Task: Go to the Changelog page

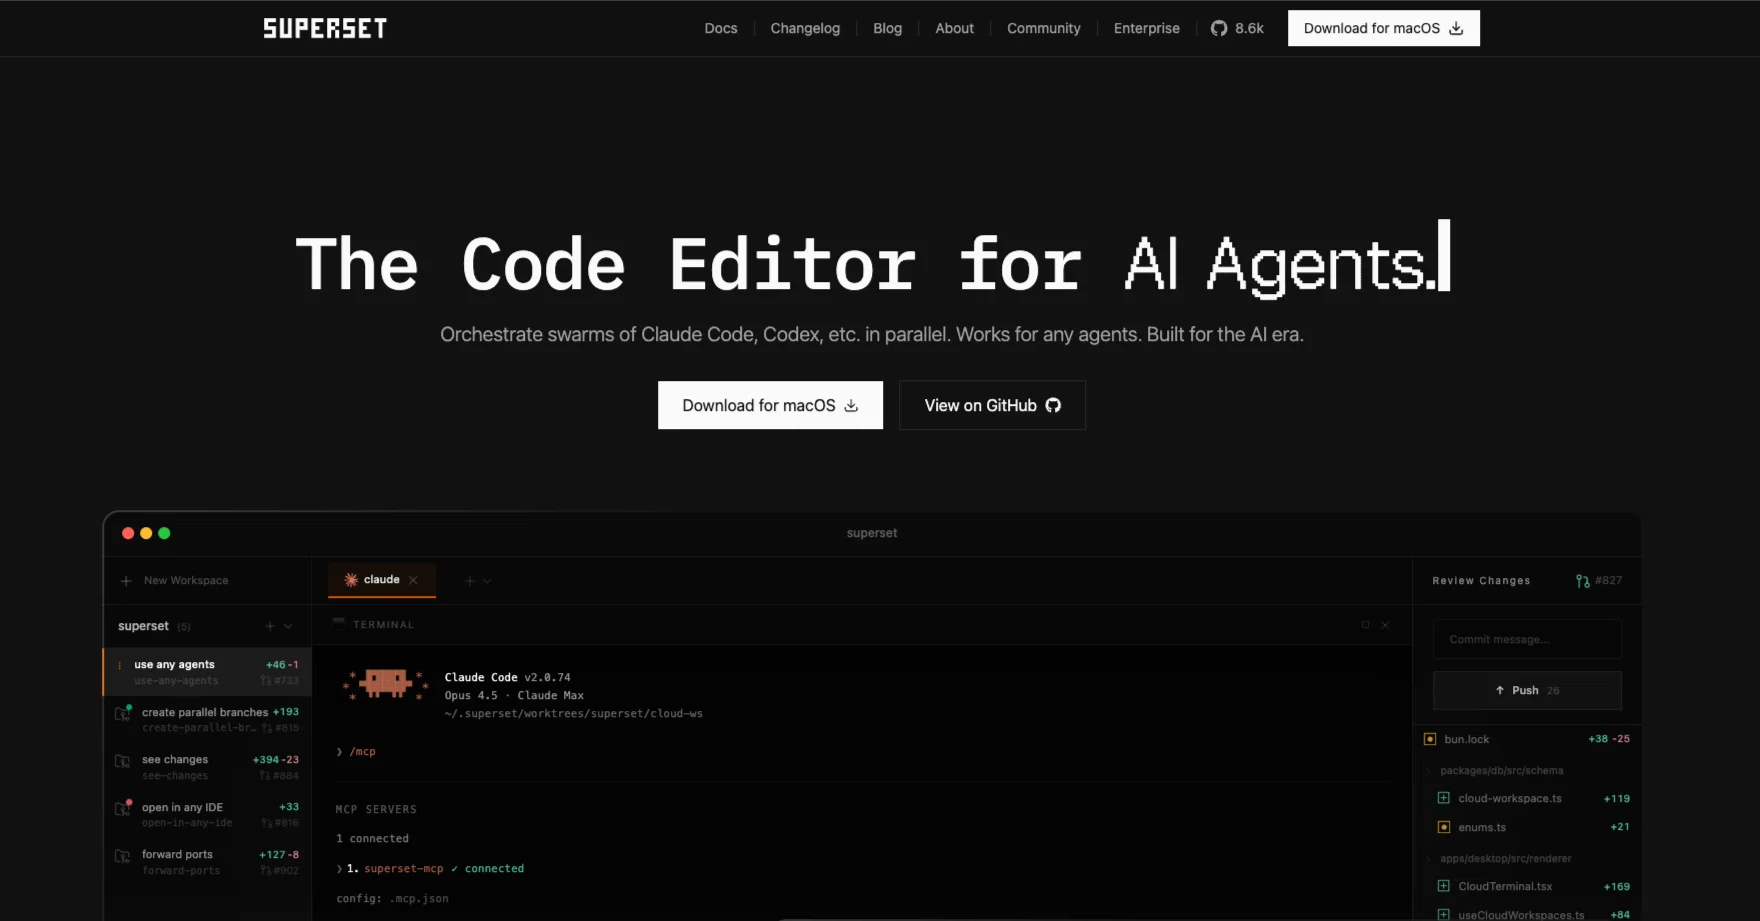Action: point(805,28)
